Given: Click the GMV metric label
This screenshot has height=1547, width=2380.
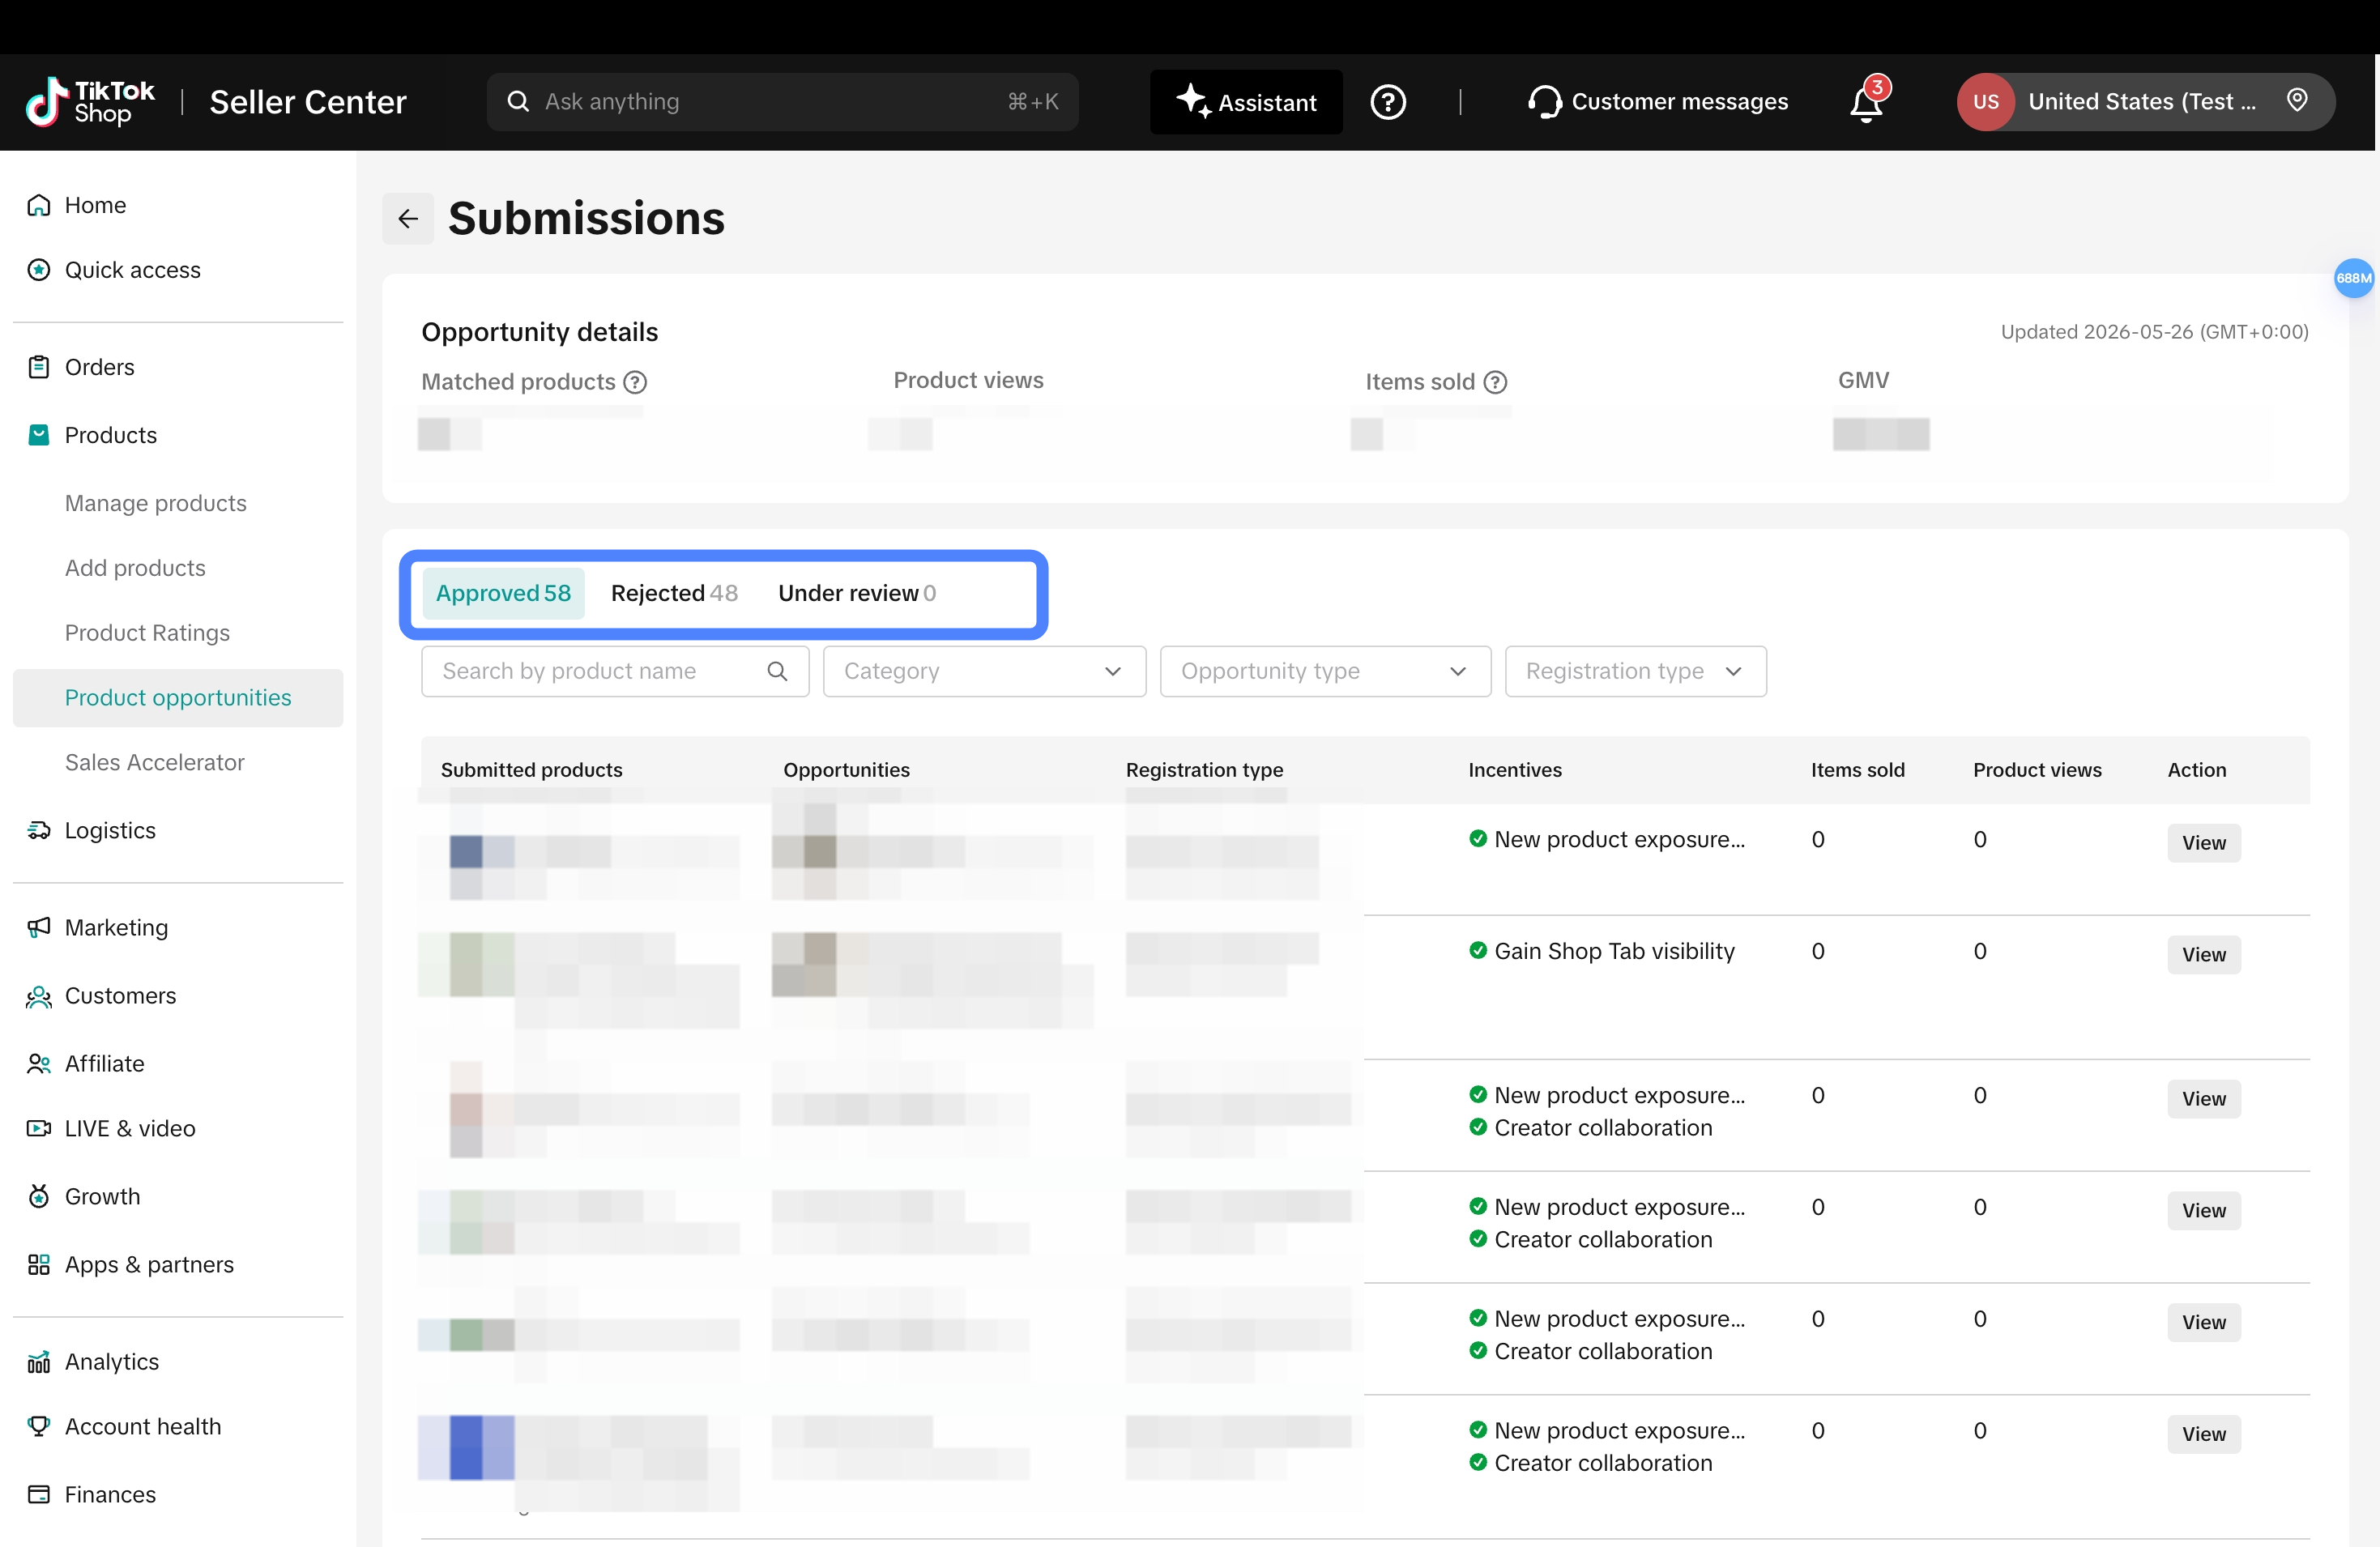Looking at the screenshot, I should [1863, 380].
